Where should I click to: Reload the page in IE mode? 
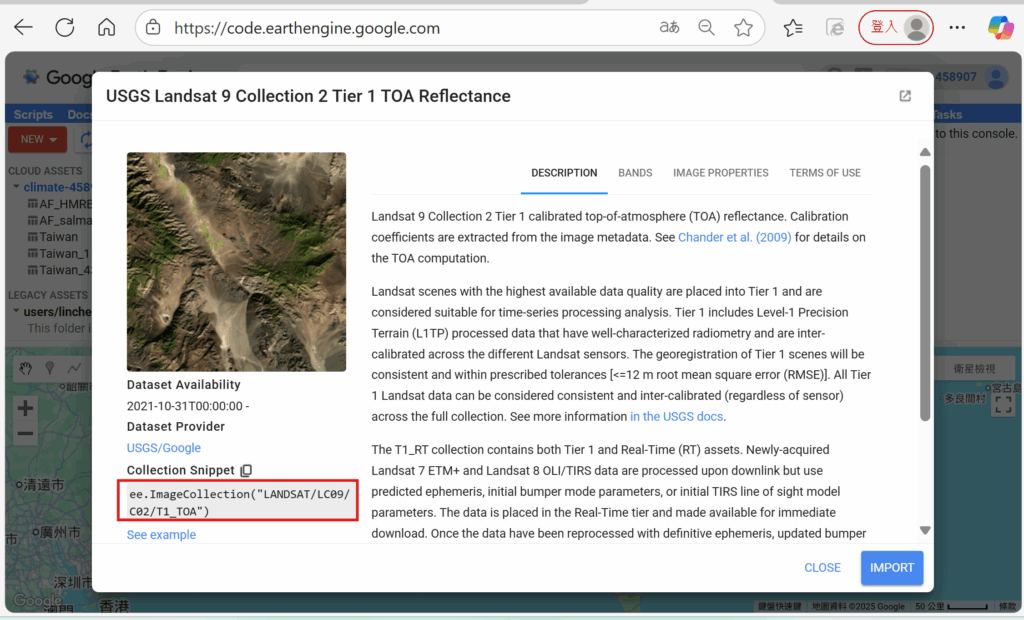[x=835, y=27]
